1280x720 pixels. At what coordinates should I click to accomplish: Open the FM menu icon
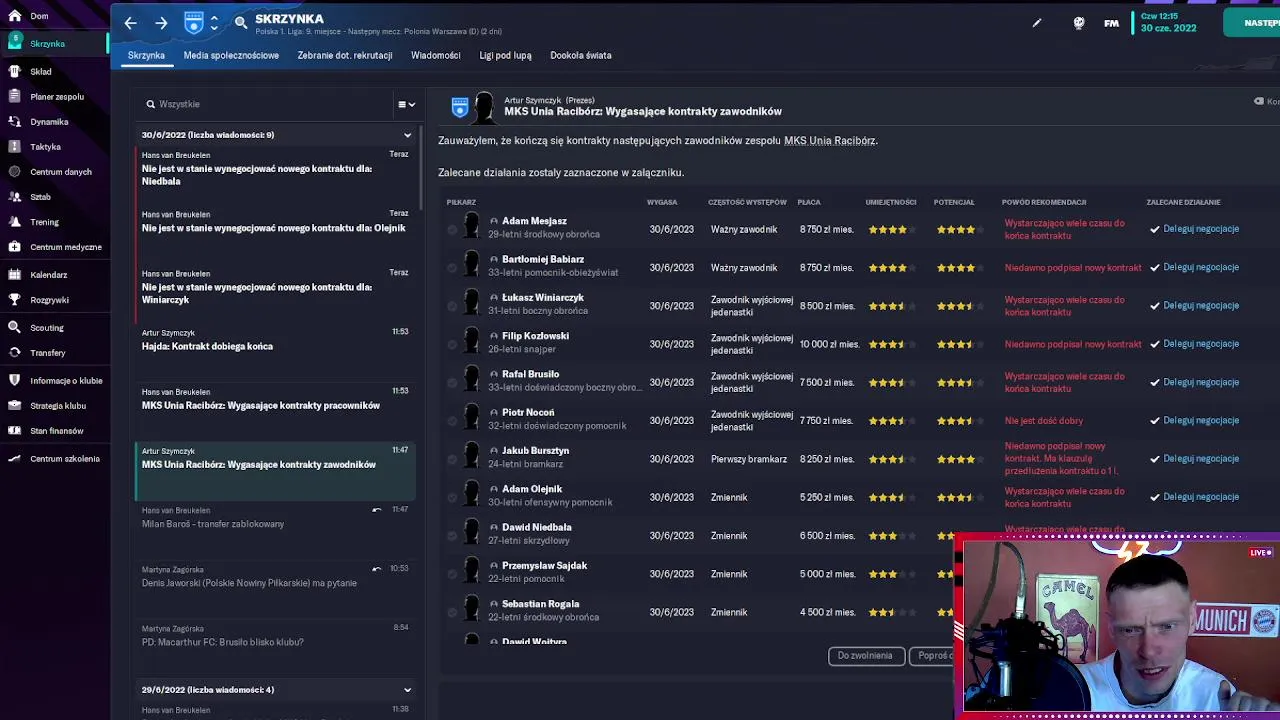coord(1111,23)
